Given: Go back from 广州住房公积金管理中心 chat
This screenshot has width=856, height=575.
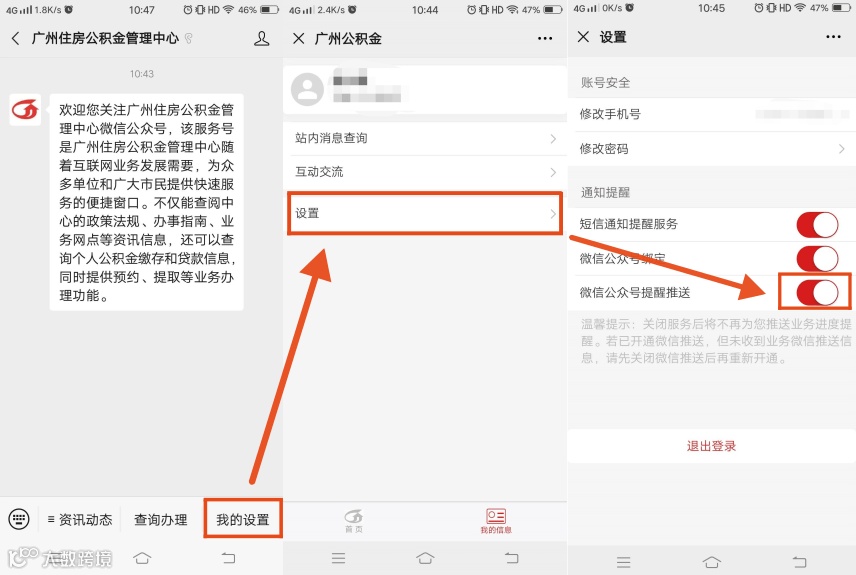Looking at the screenshot, I should pos(15,38).
